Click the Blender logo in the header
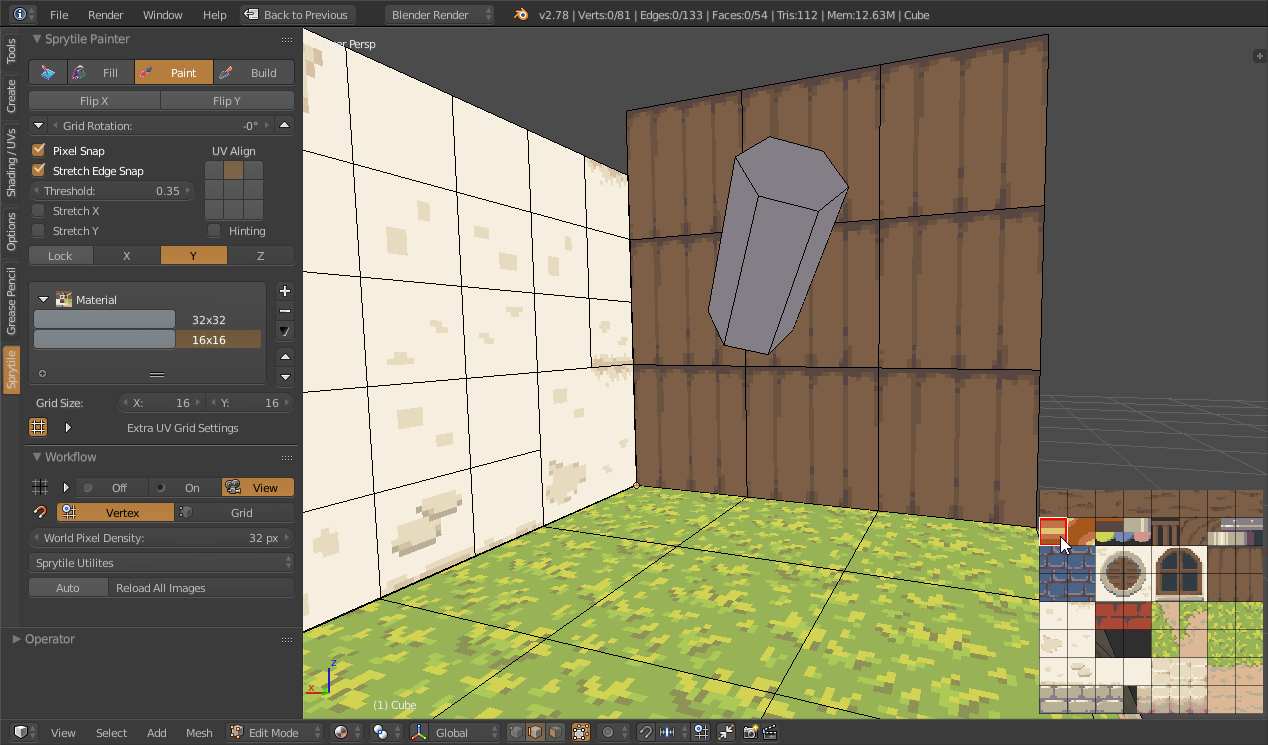Viewport: 1268px width, 745px height. tap(521, 14)
